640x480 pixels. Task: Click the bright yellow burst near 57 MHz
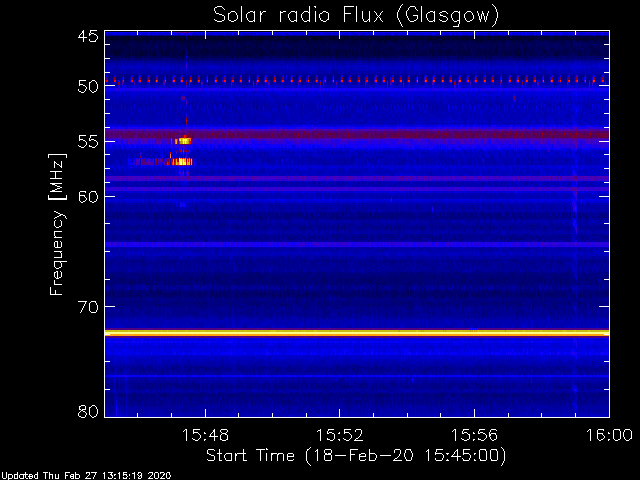(180, 162)
